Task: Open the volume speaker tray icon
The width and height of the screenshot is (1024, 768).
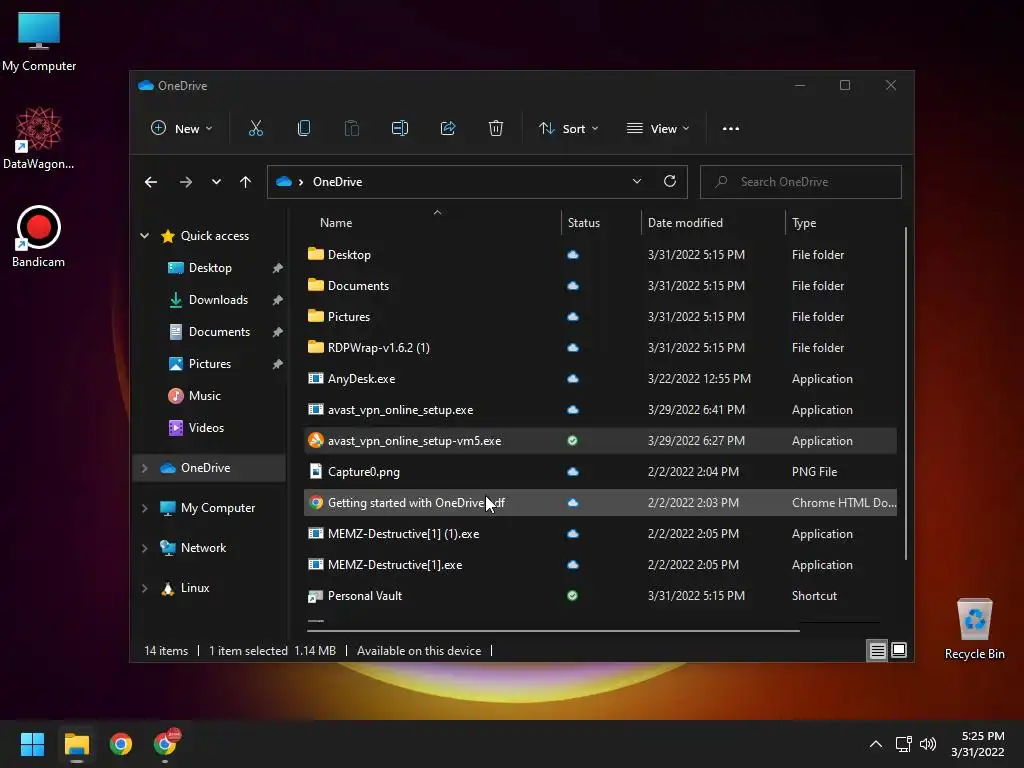Action: point(927,744)
